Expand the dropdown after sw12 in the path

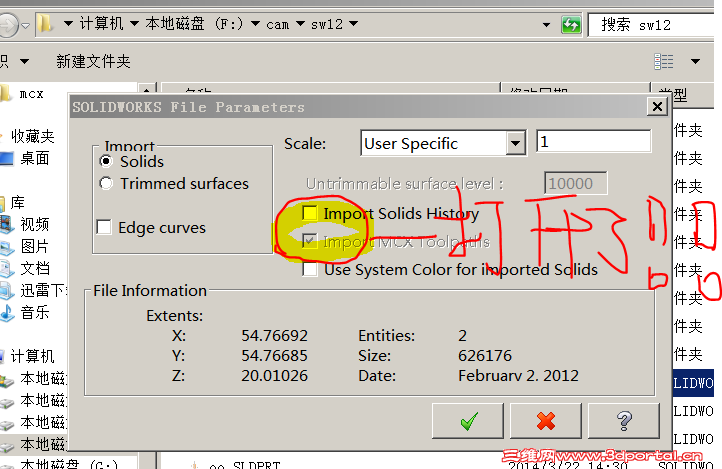[354, 23]
